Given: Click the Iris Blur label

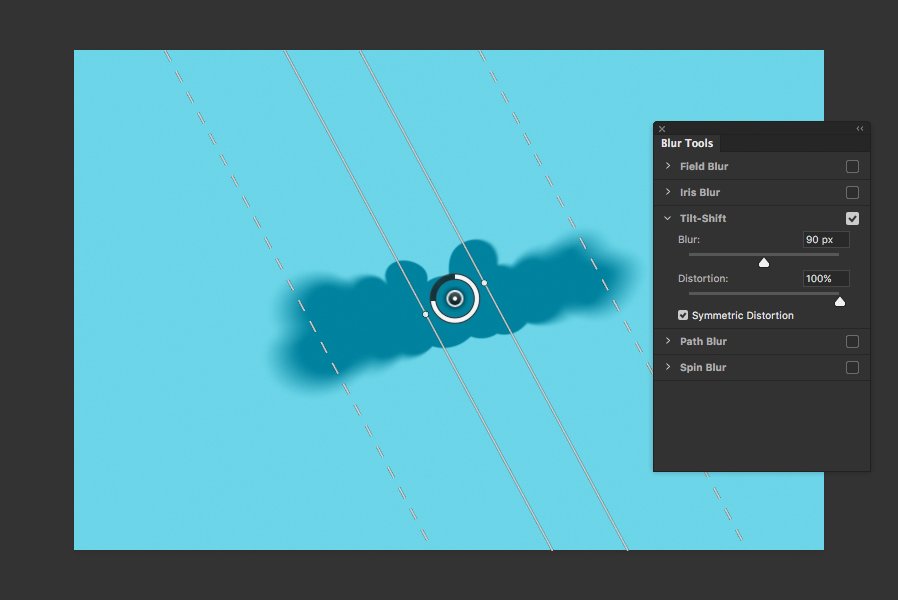Looking at the screenshot, I should (x=700, y=192).
